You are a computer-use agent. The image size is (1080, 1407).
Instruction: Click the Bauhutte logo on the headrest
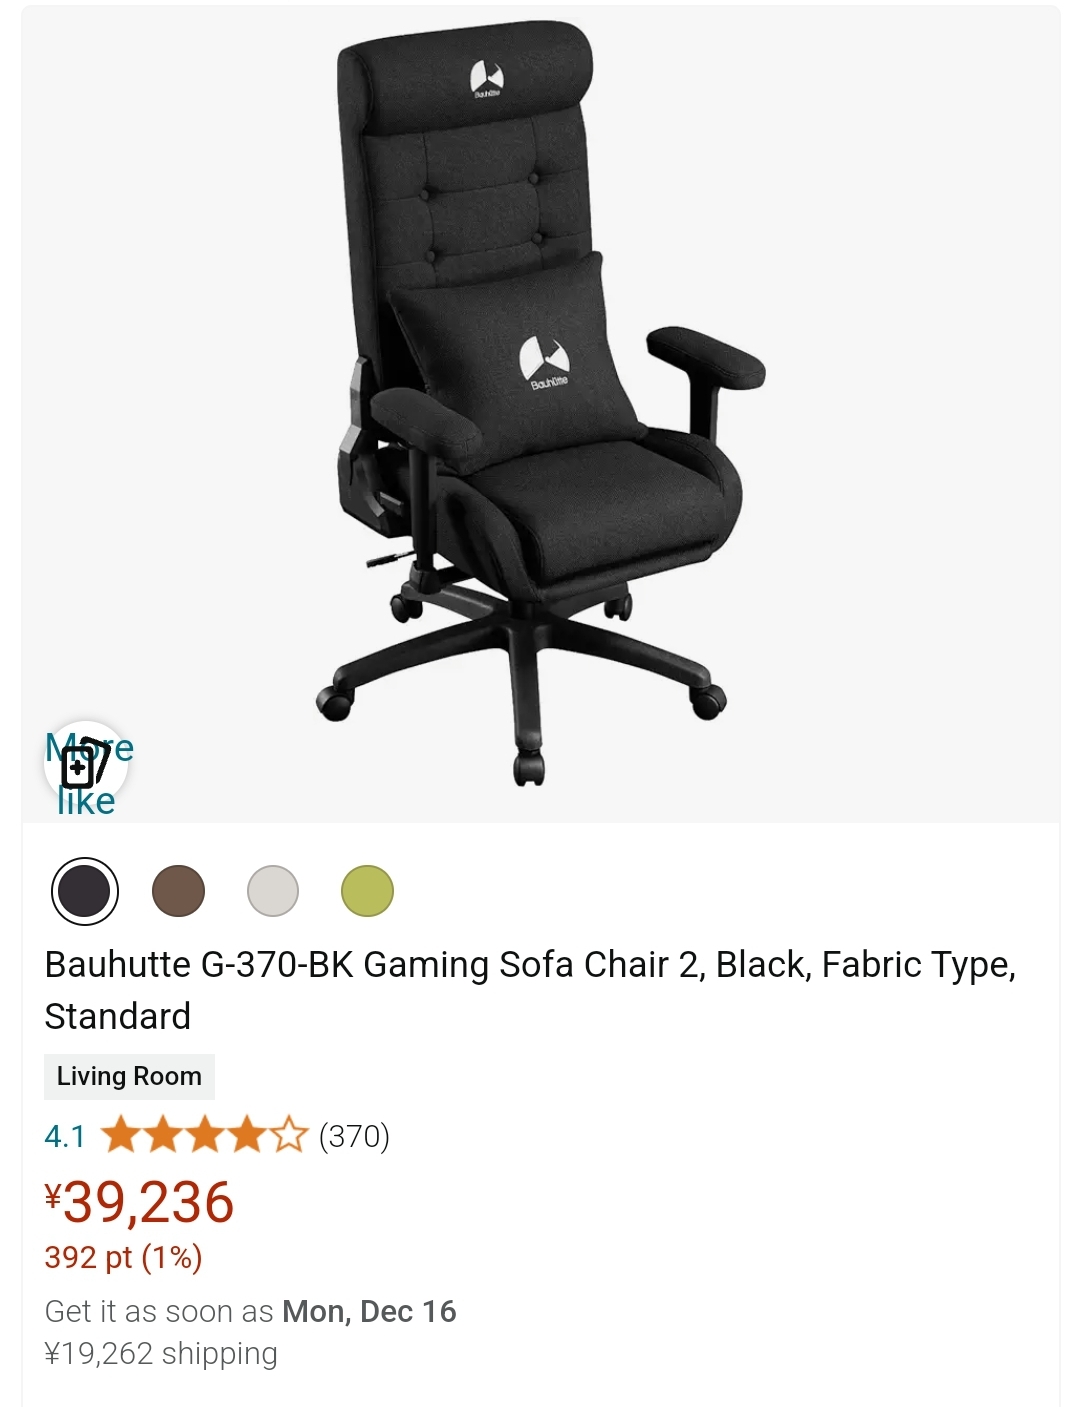tap(487, 79)
